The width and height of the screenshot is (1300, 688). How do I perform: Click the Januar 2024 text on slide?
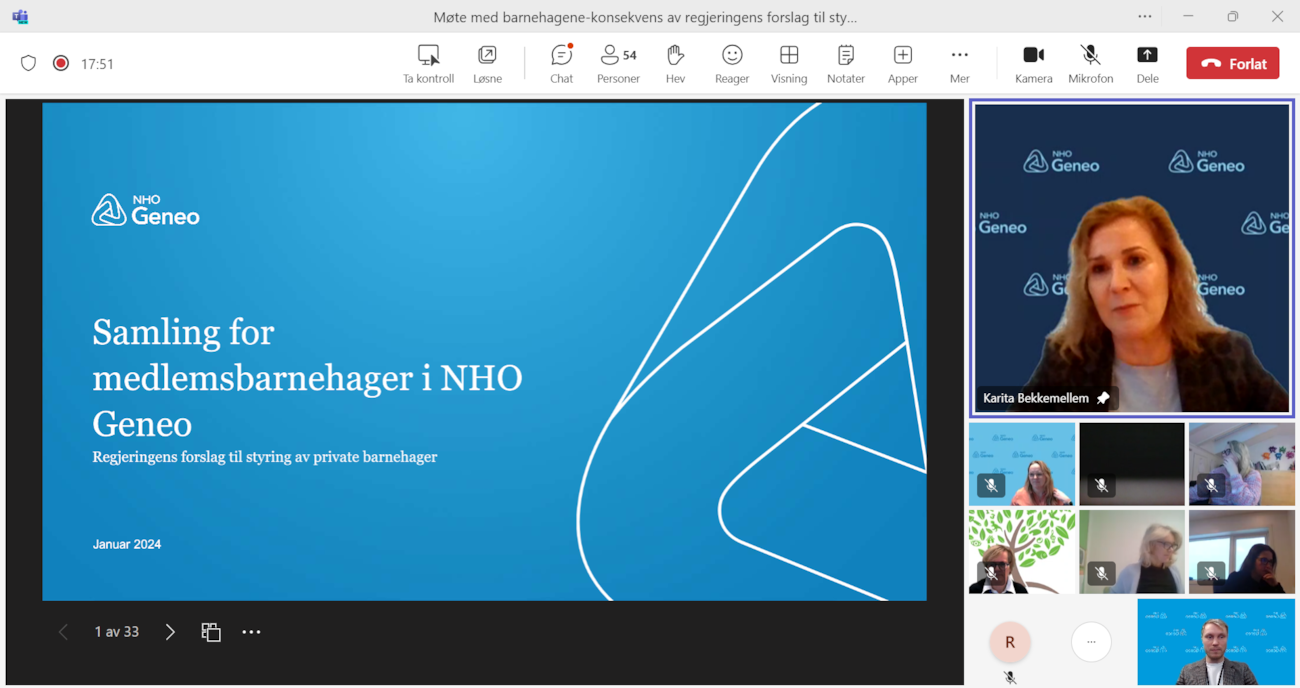tap(127, 544)
